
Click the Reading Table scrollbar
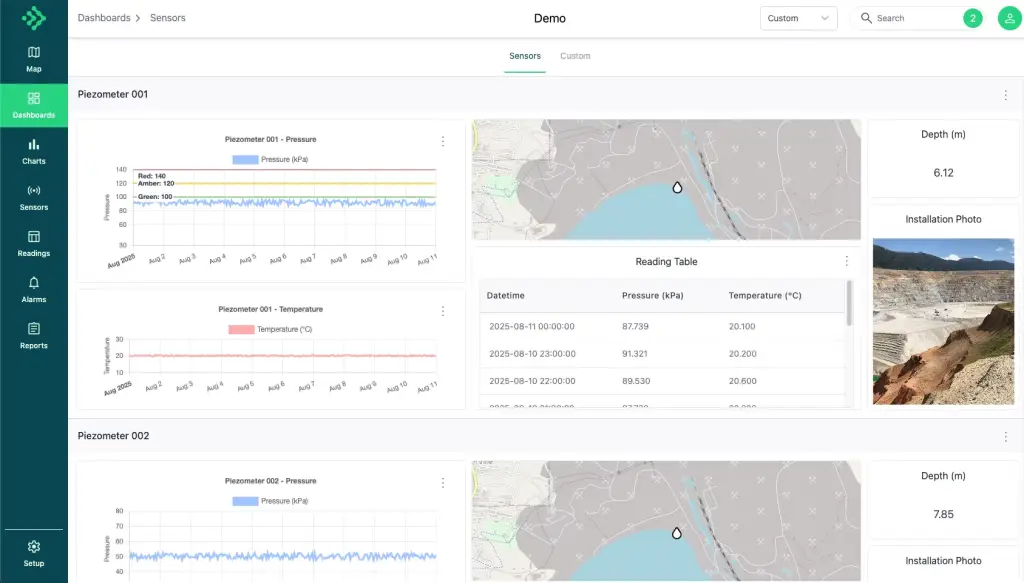849,303
